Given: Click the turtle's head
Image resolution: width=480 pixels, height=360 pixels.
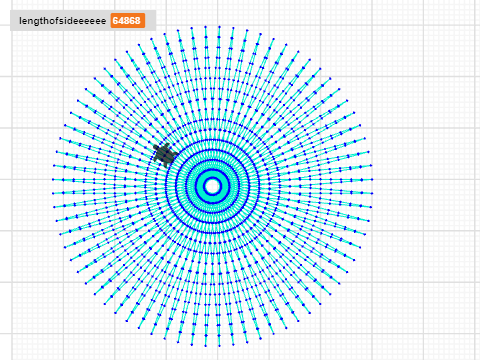Looking at the screenshot, I should 156,147.
